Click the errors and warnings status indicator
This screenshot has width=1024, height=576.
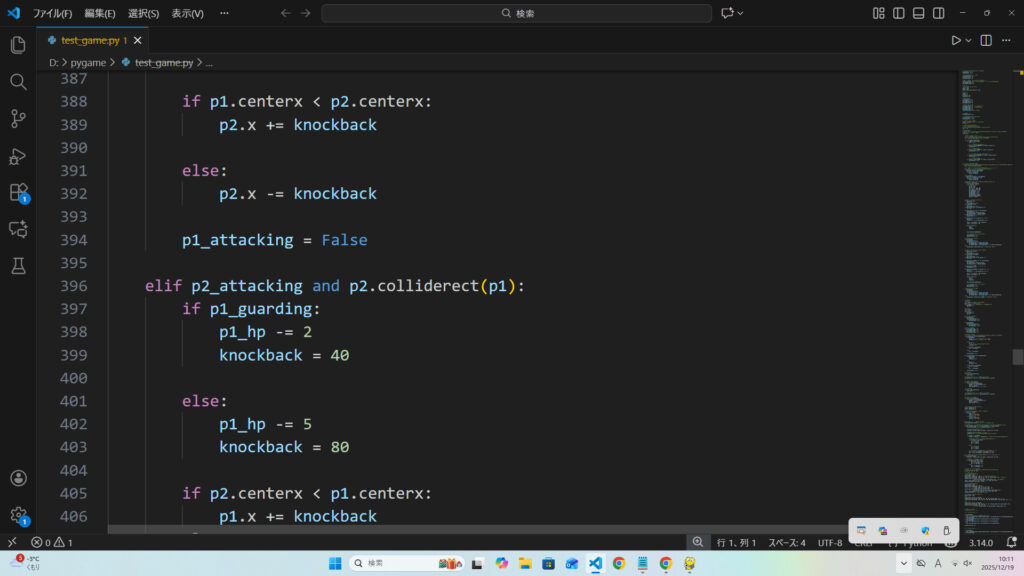pyautogui.click(x=51, y=542)
